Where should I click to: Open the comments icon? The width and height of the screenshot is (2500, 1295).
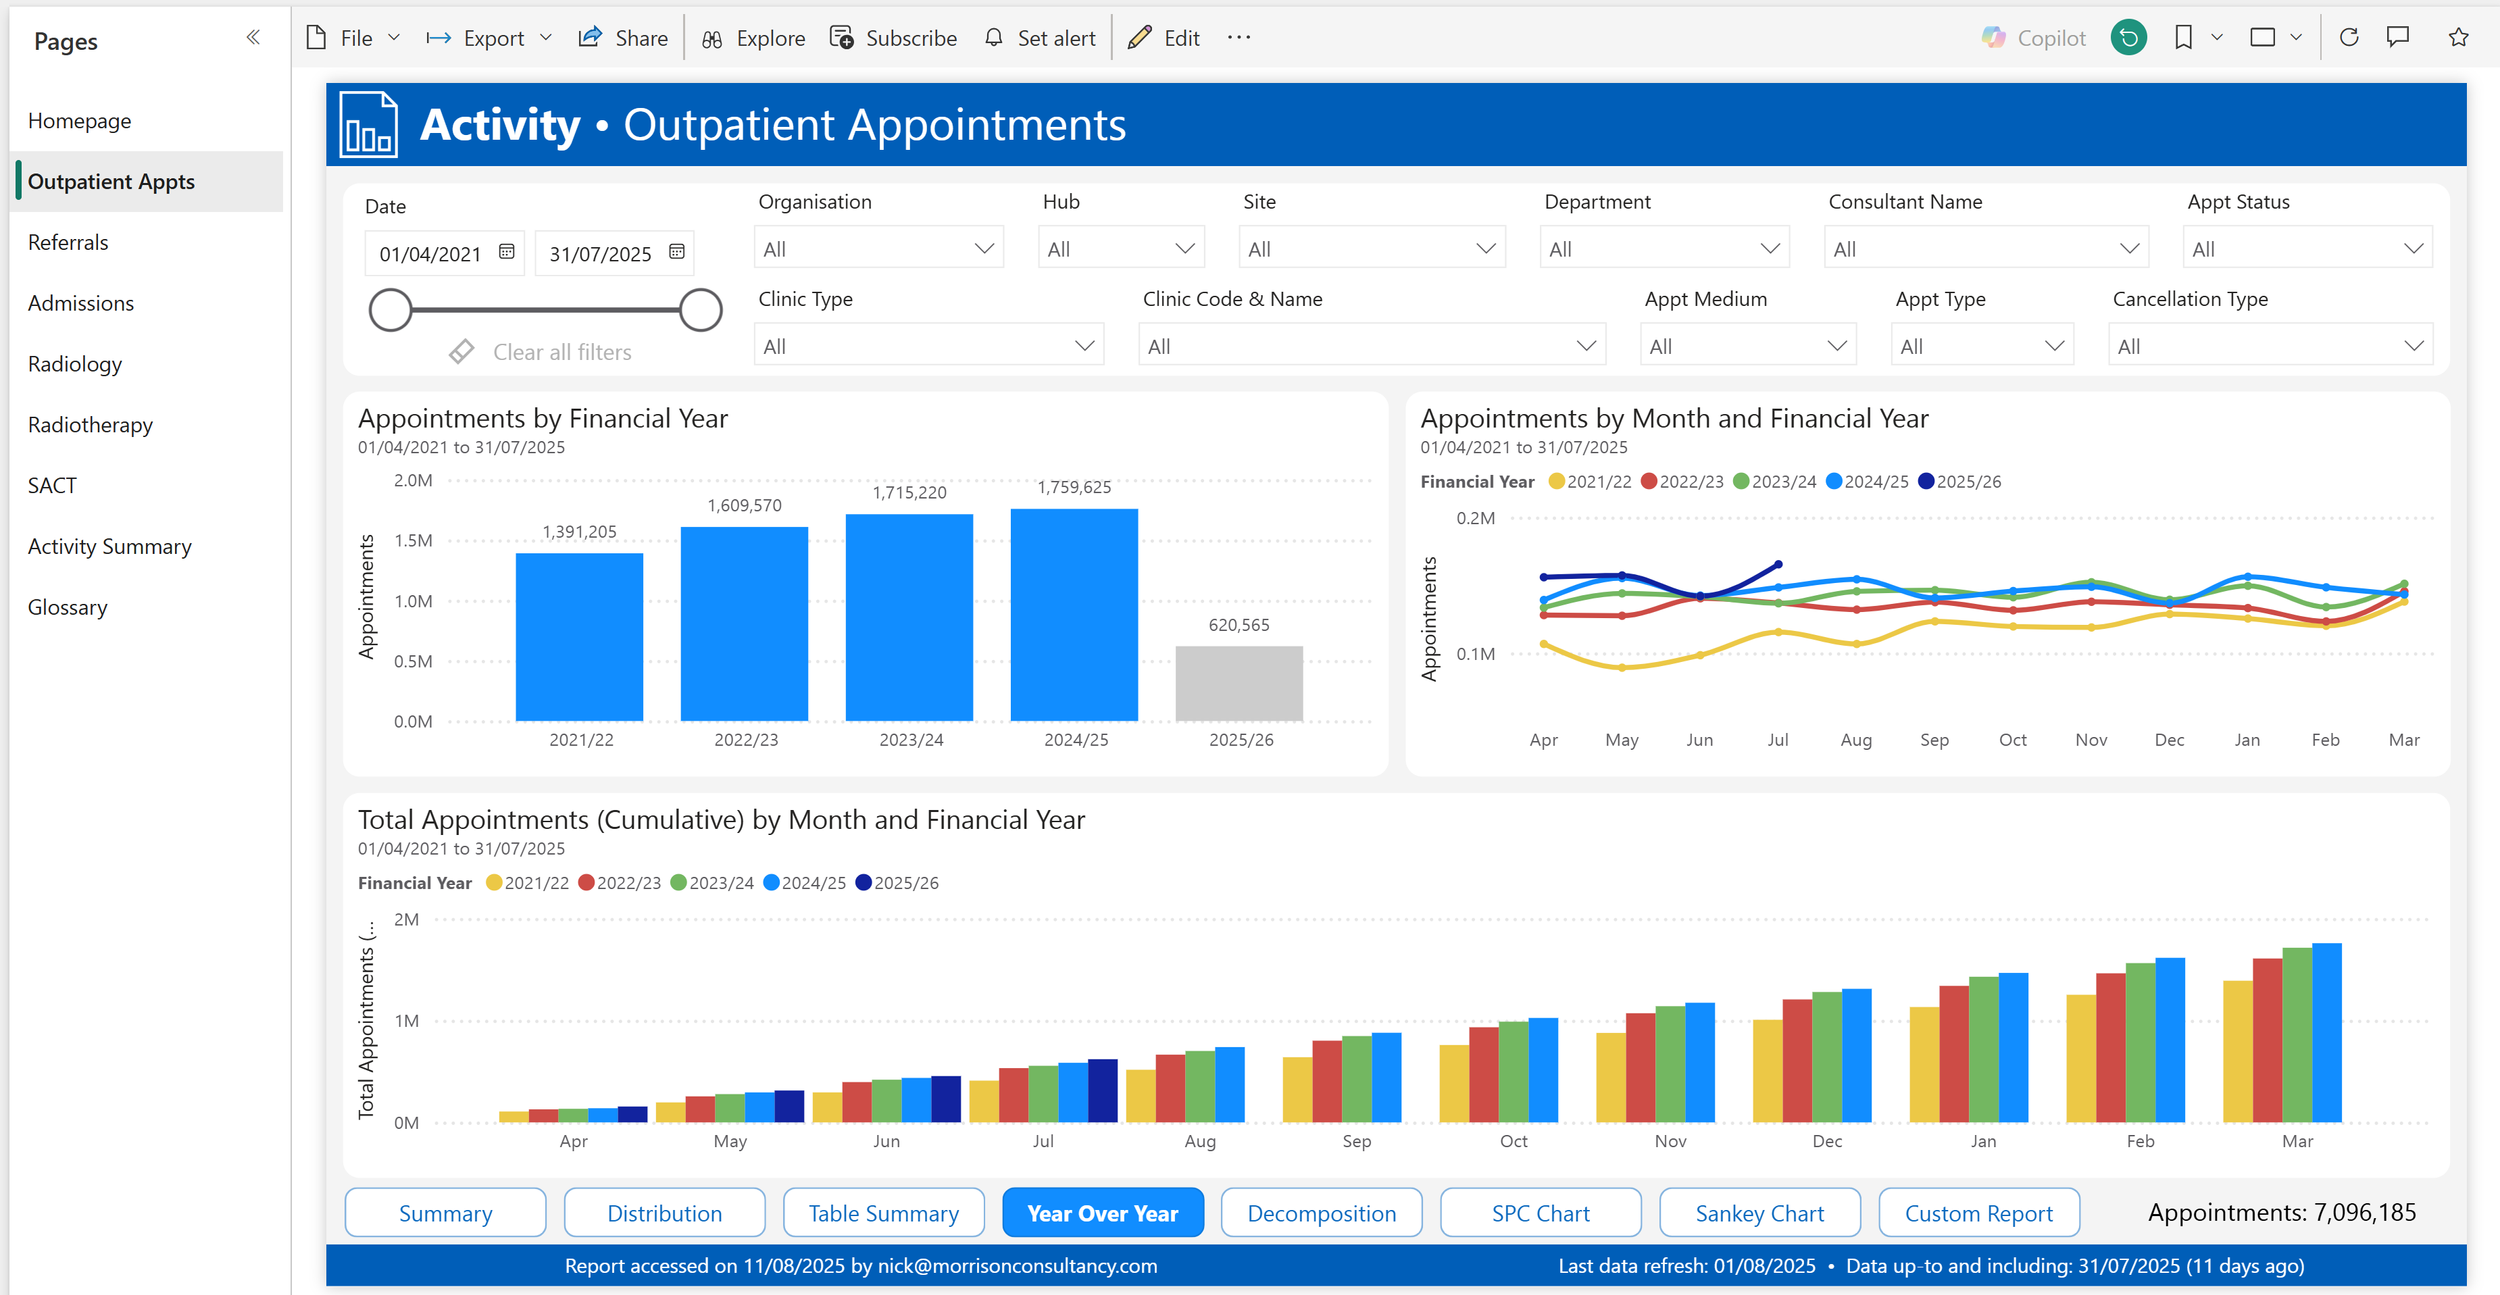pyautogui.click(x=2398, y=38)
